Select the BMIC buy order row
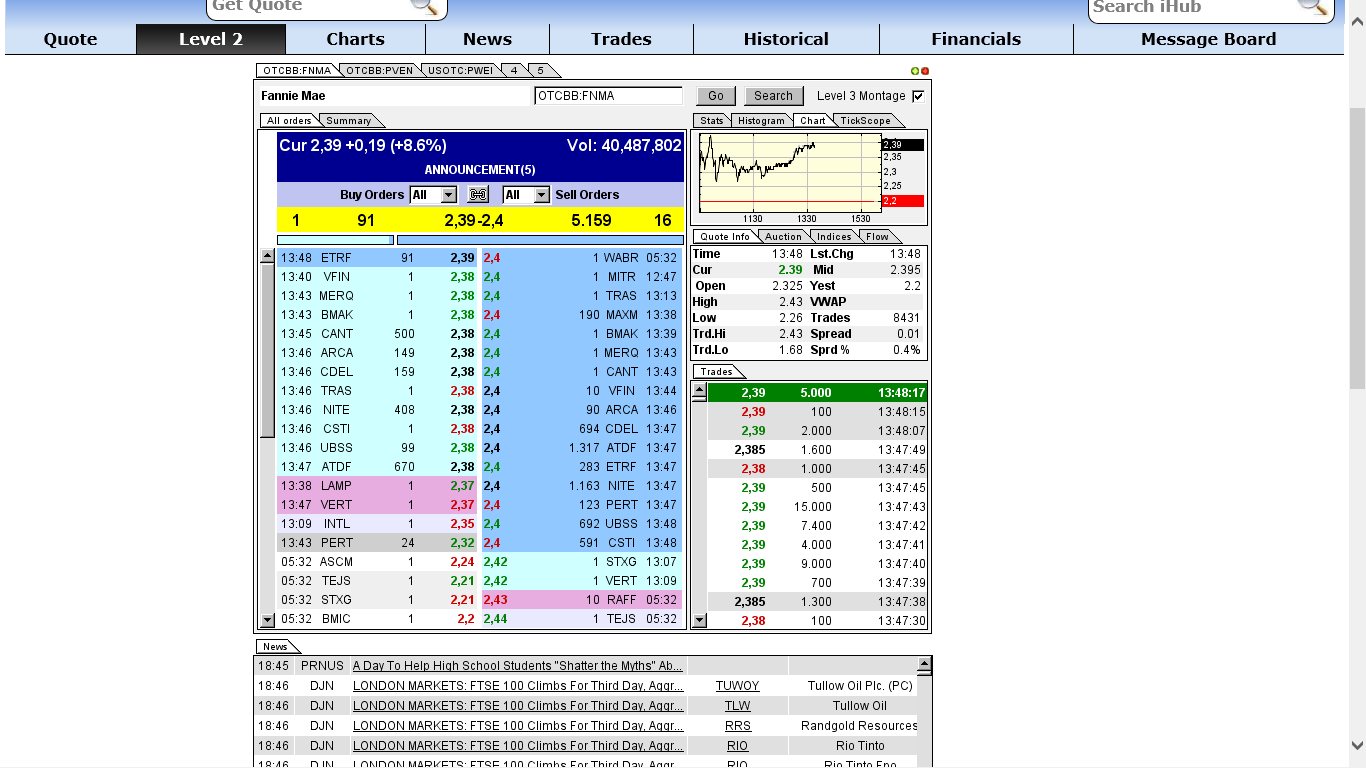This screenshot has height=768, width=1366. pos(379,619)
